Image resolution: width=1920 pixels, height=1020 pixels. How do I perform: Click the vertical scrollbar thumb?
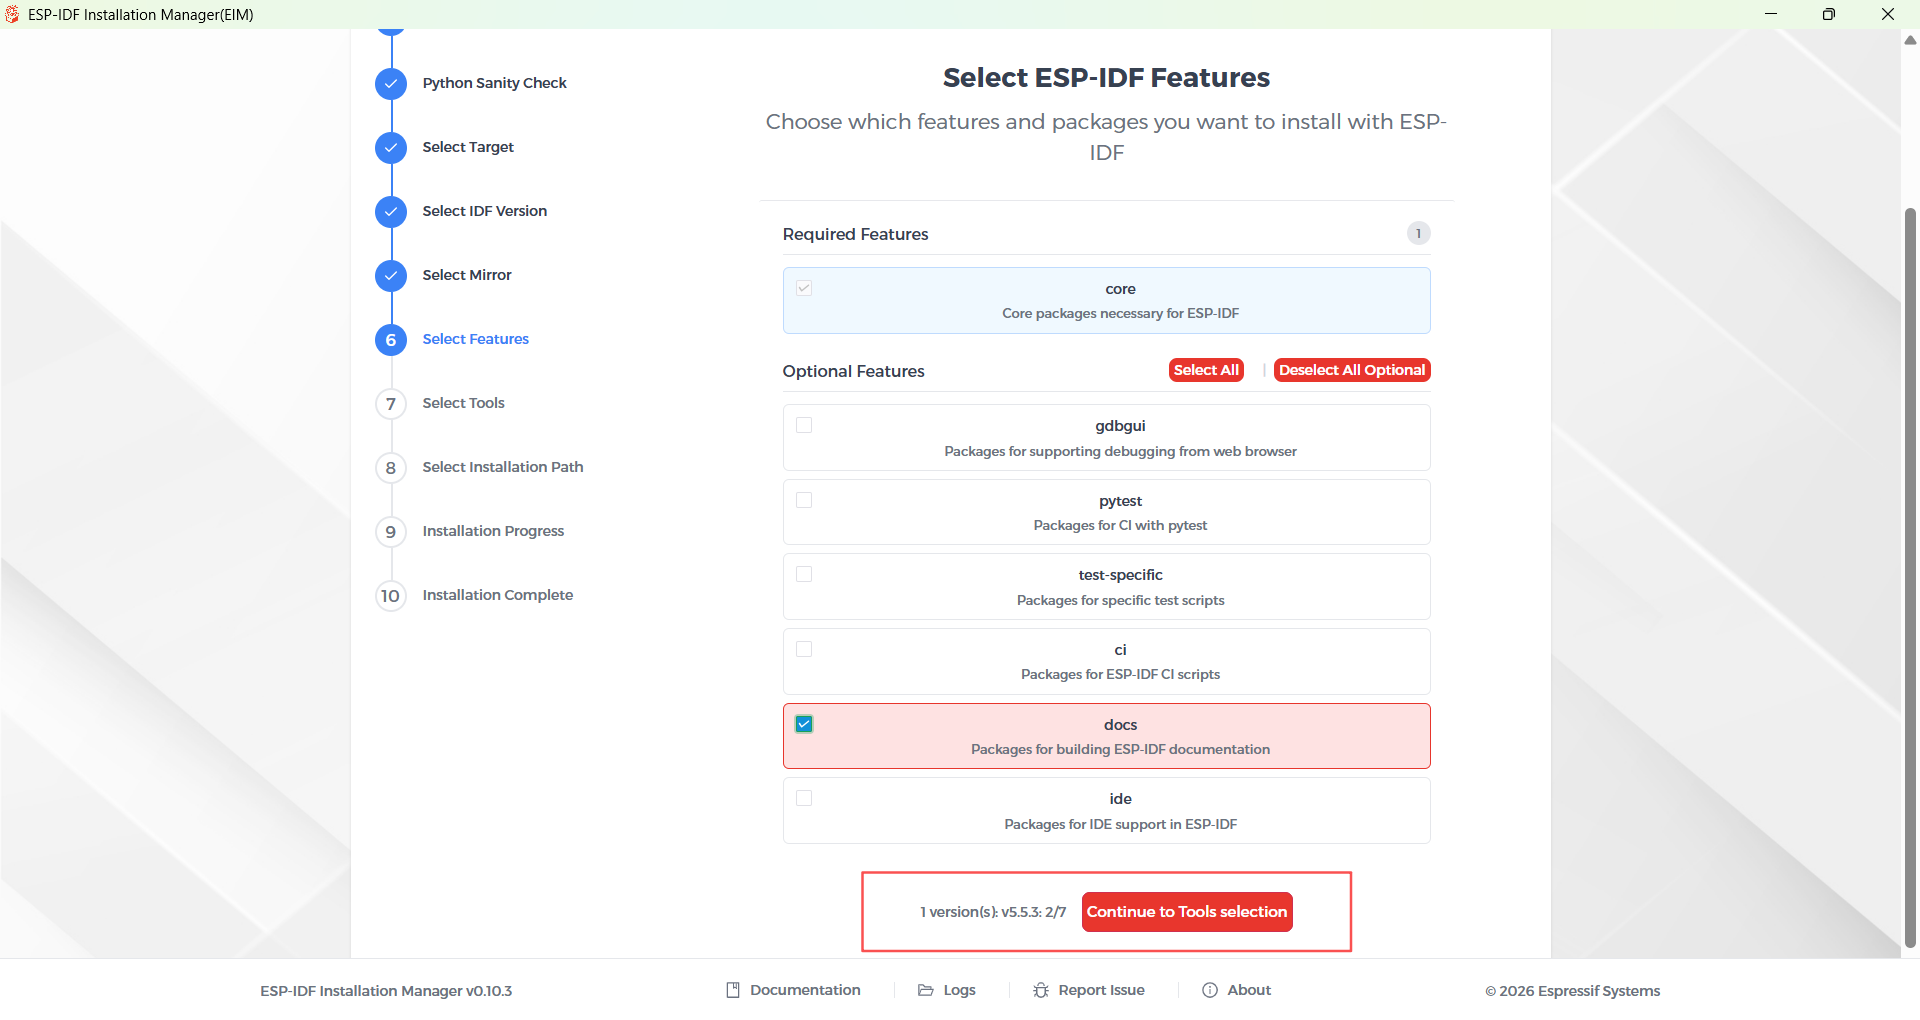[1910, 578]
